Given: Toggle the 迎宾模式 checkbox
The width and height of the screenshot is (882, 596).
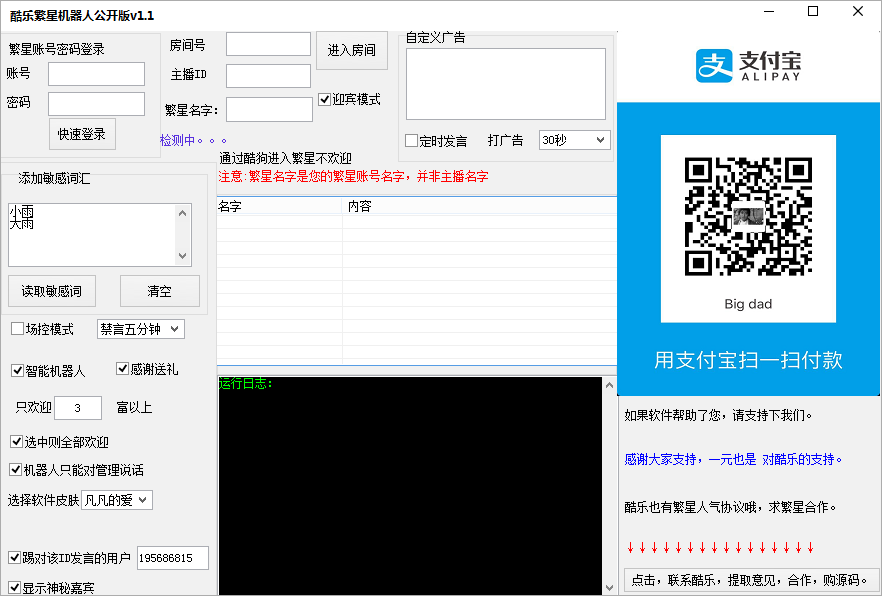Looking at the screenshot, I should (325, 100).
